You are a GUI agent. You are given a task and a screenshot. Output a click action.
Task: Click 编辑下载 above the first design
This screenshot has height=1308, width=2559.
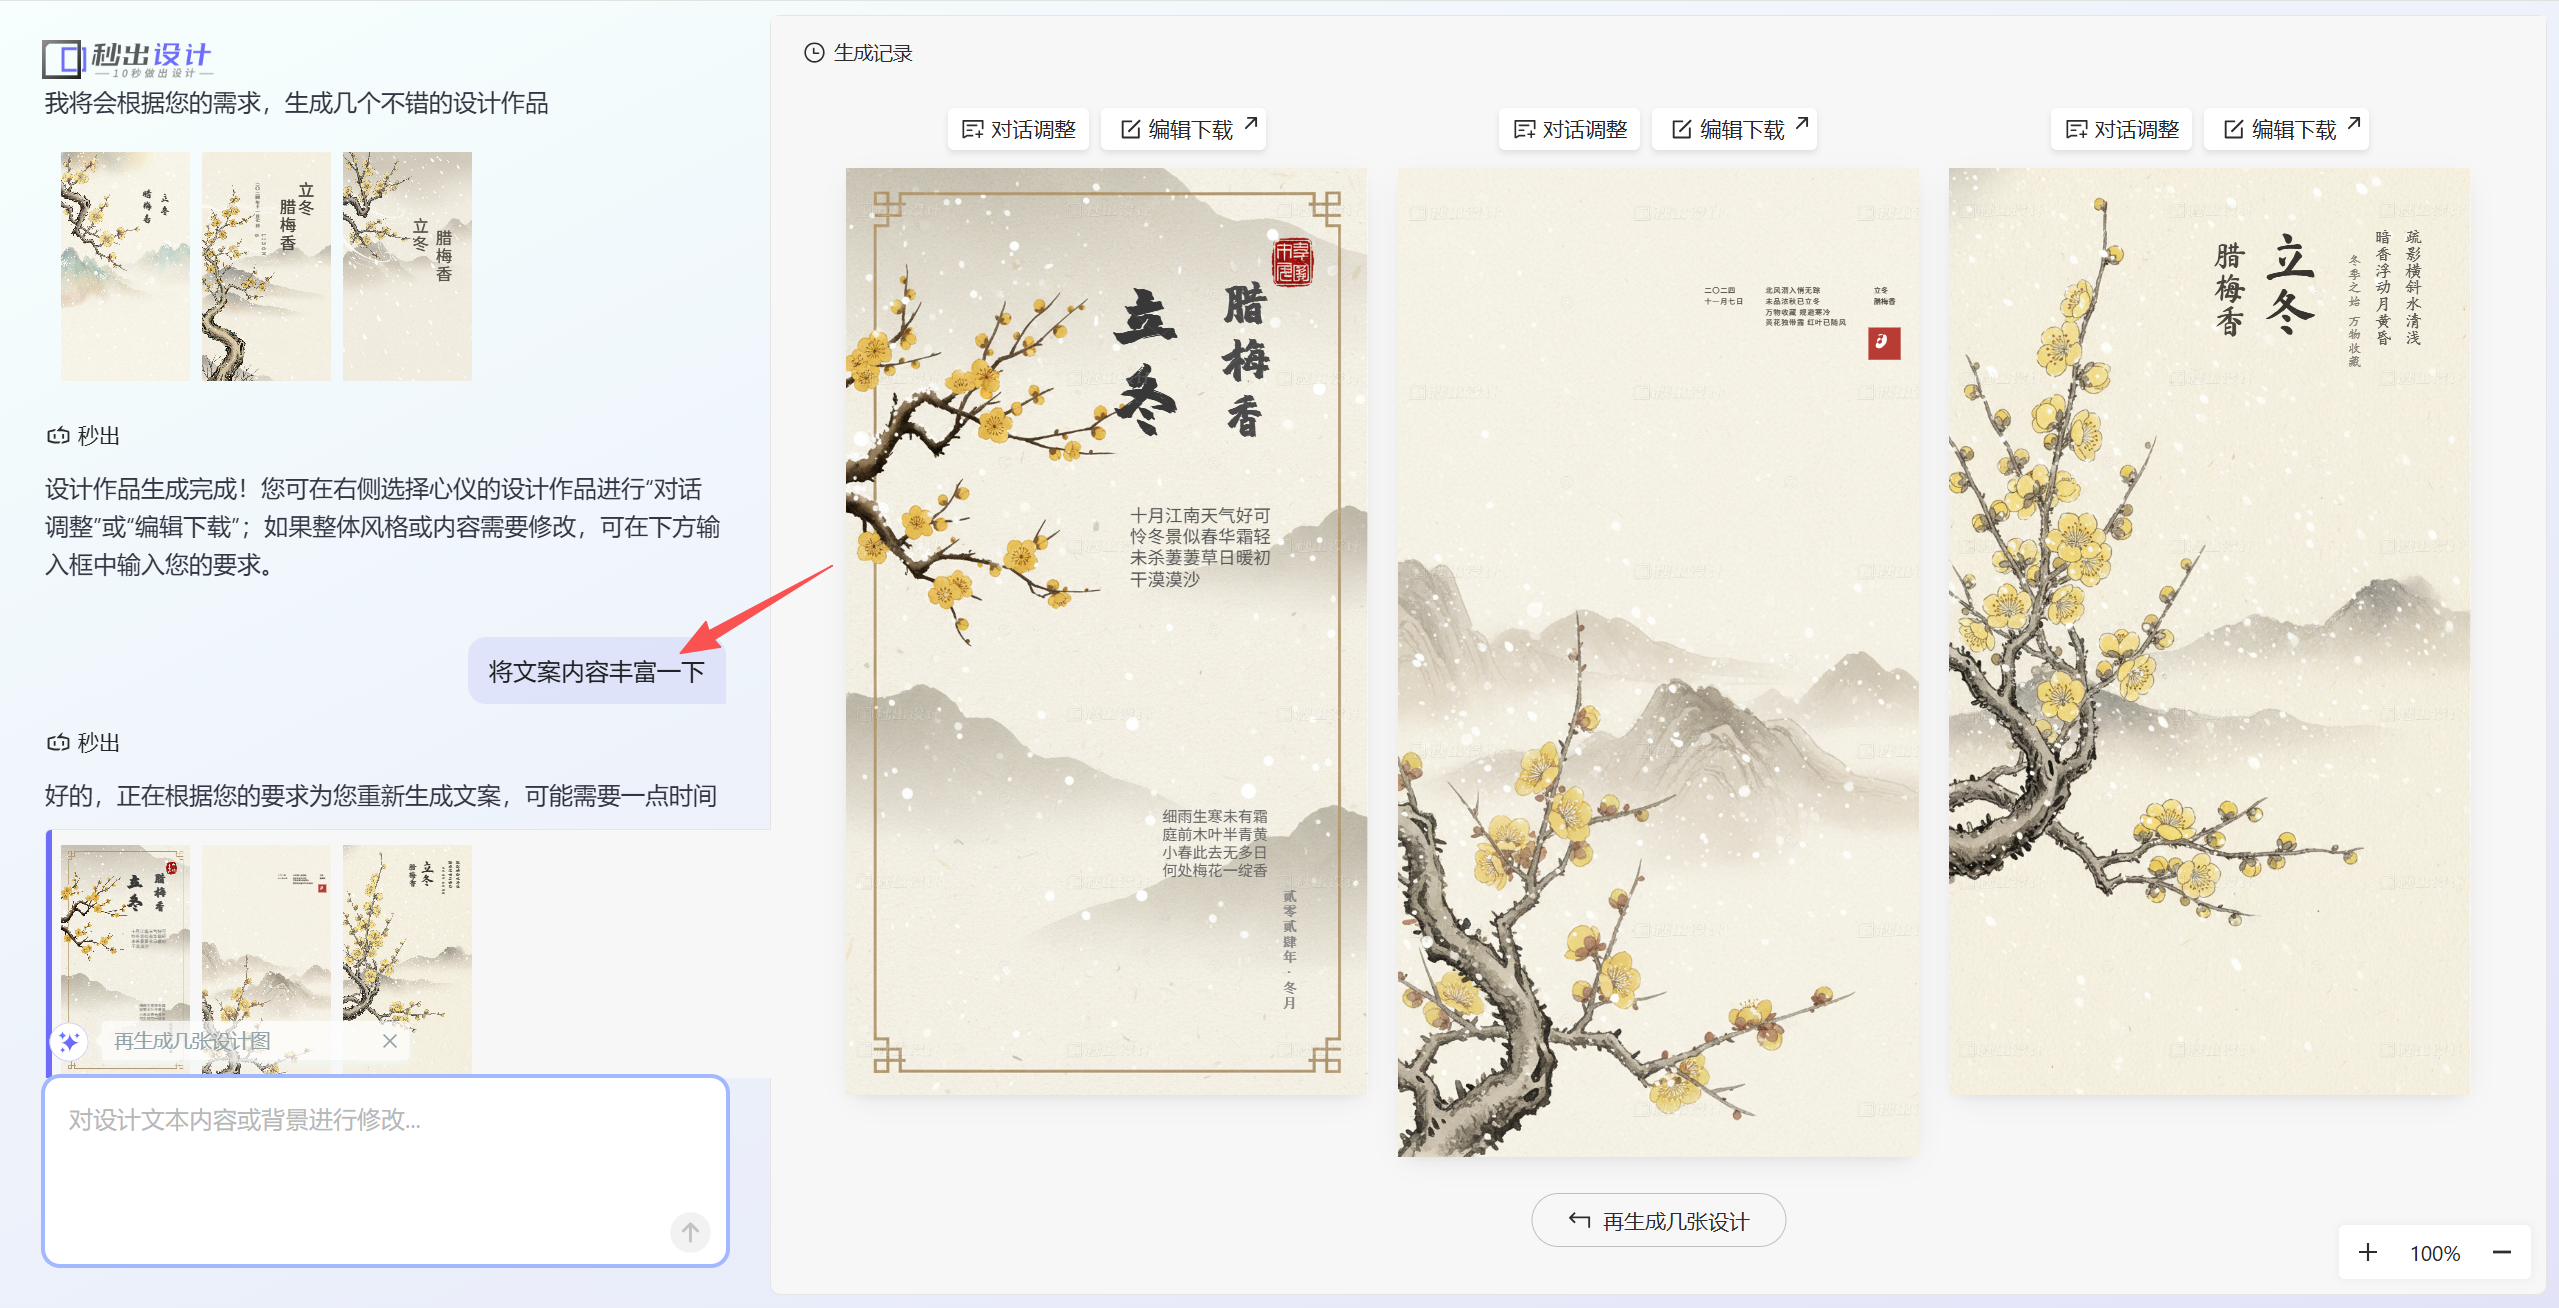(1183, 129)
